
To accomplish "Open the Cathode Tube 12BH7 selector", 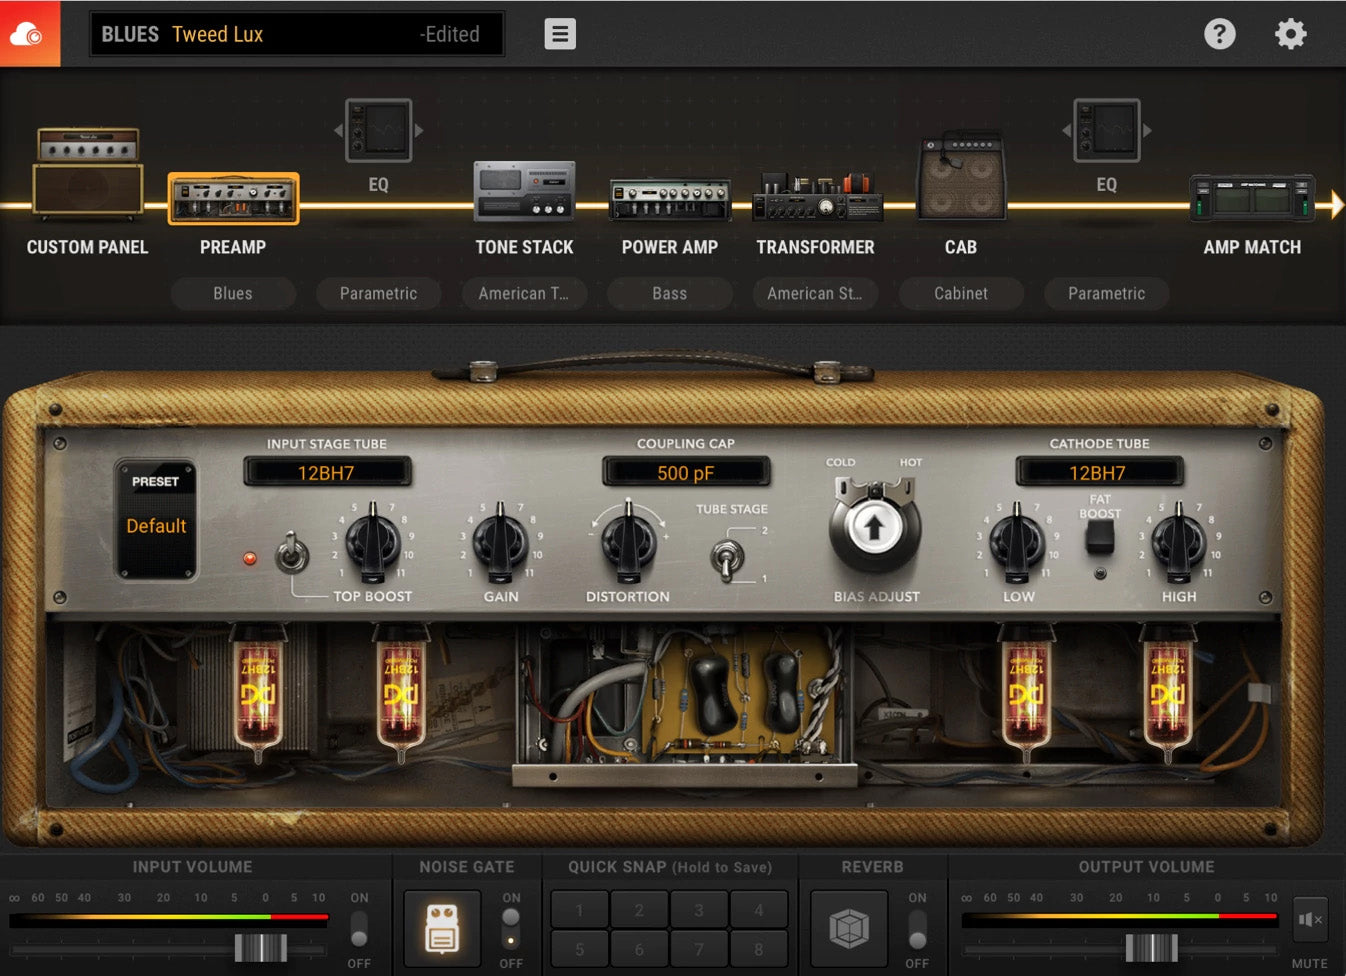I will click(x=1098, y=473).
